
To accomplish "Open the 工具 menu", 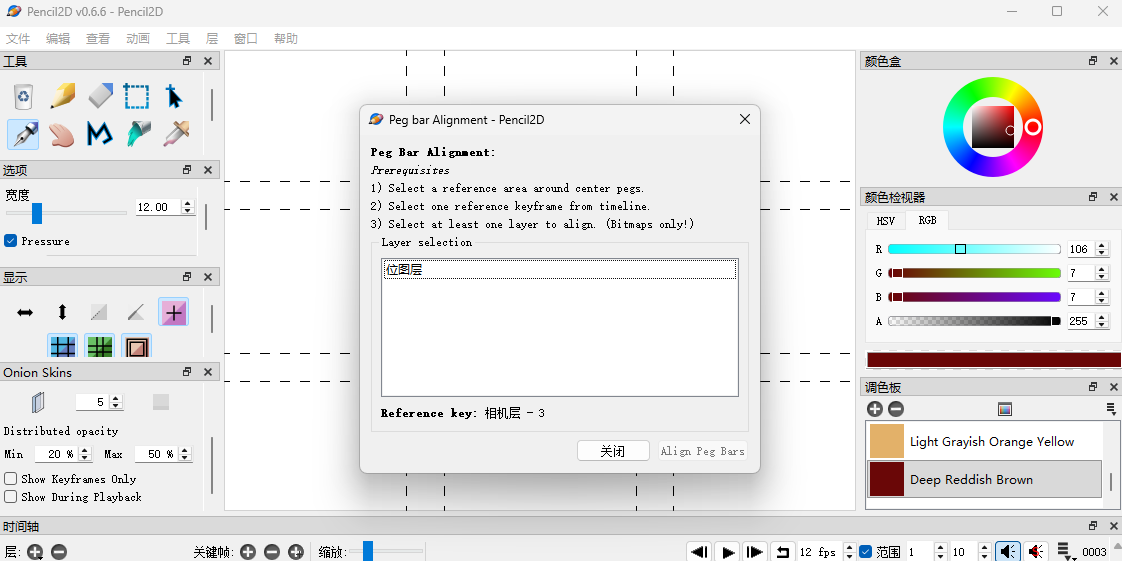I will (x=178, y=39).
